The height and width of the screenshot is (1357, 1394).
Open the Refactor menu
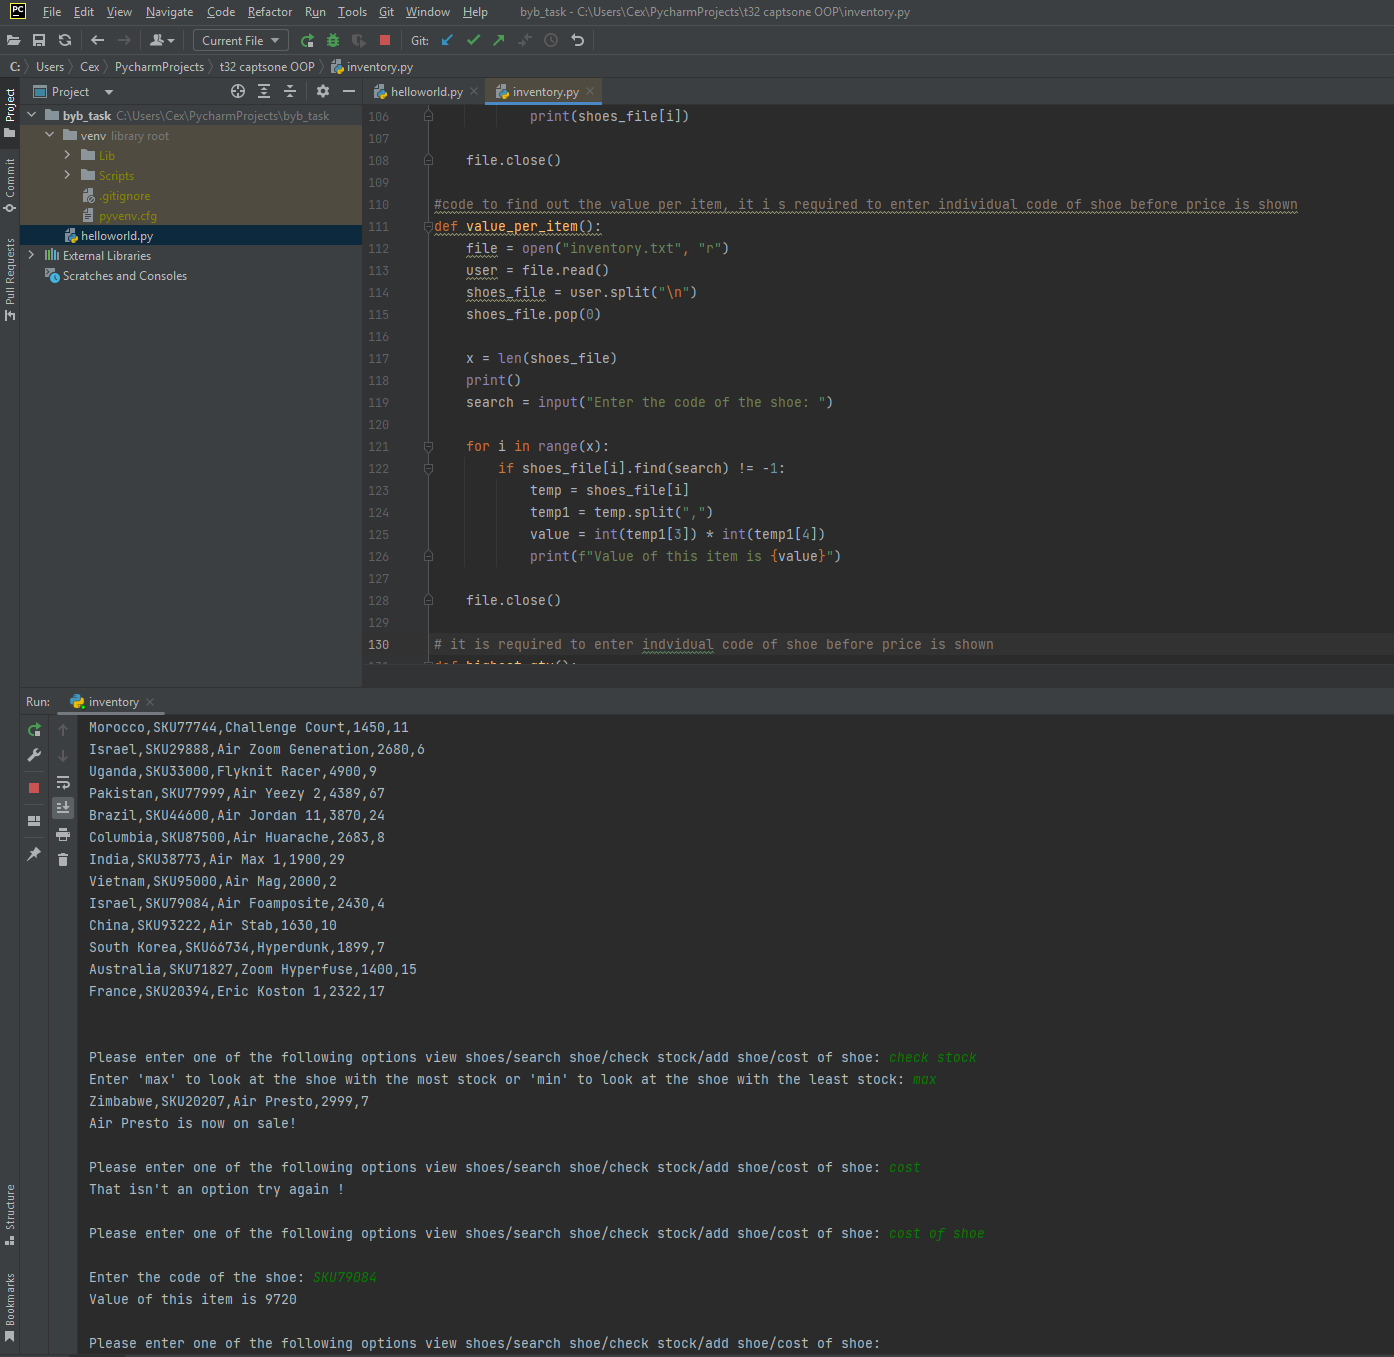click(270, 12)
